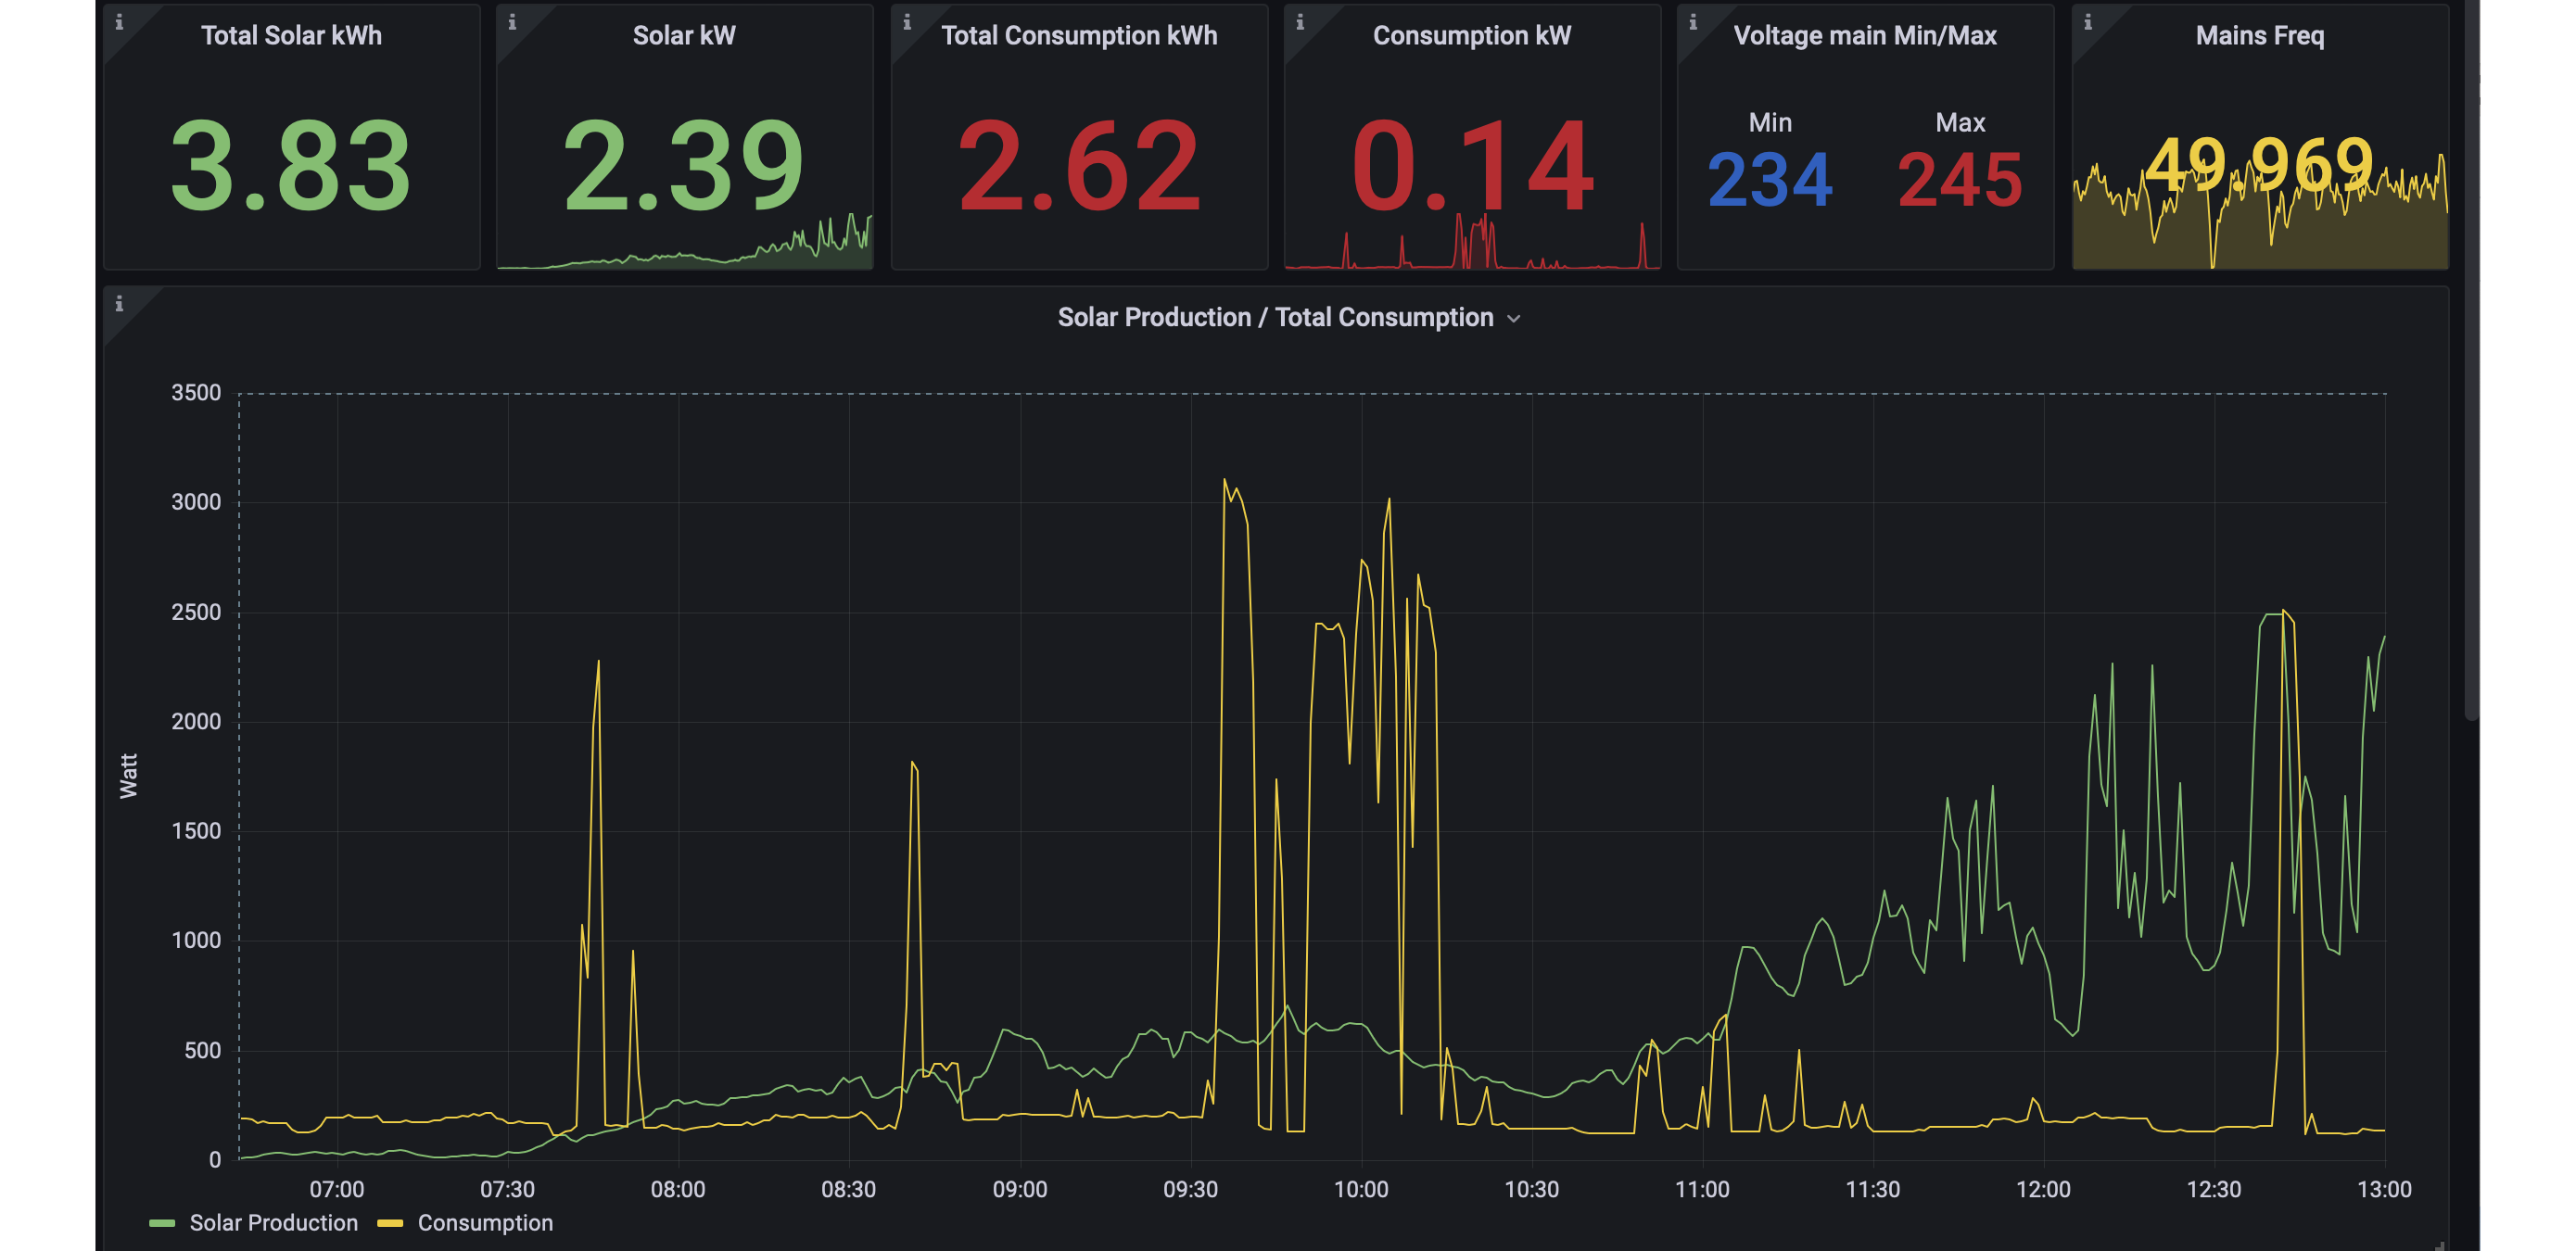Open Consumption kW panel title menu
Image resolution: width=2576 pixels, height=1251 pixels.
(1471, 35)
